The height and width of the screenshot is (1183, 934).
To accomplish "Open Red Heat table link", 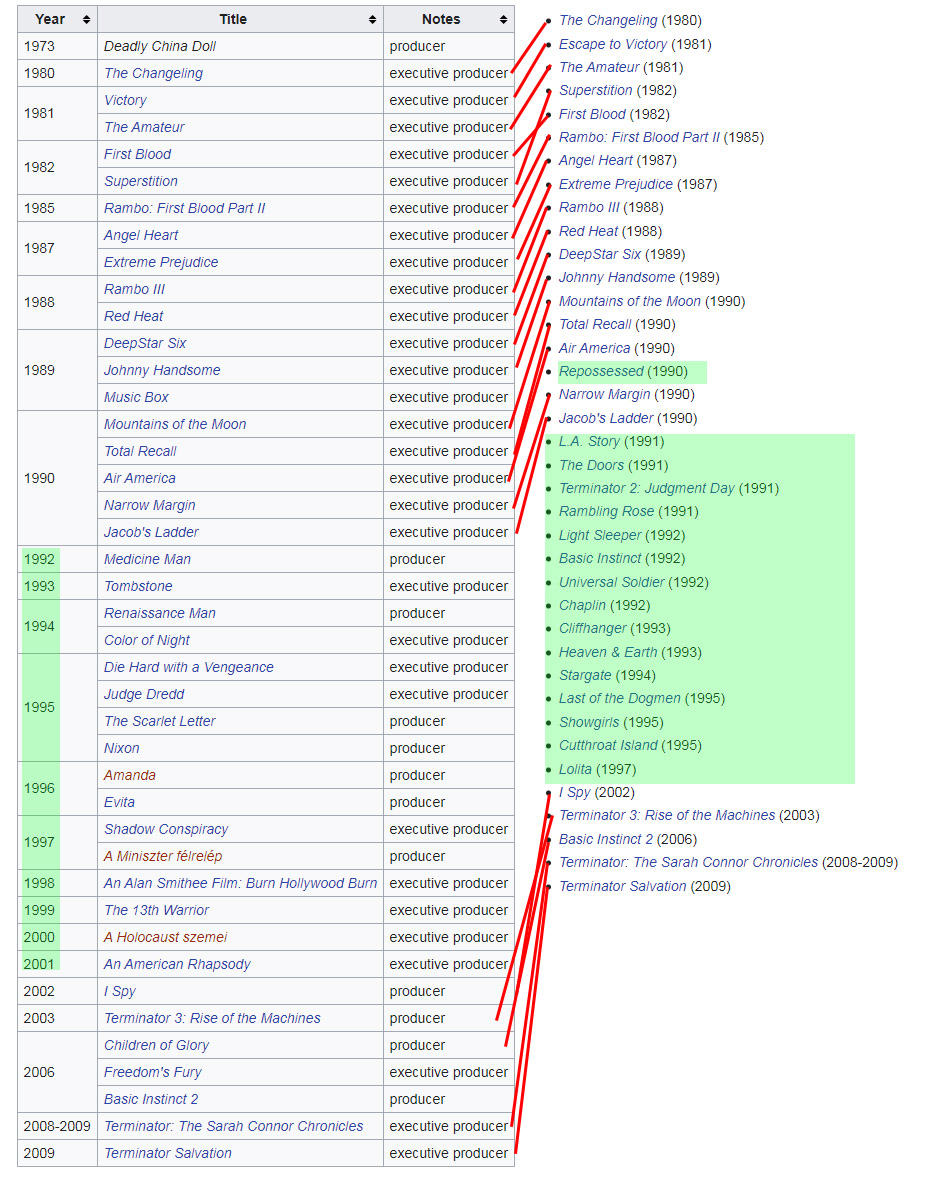I will click(134, 316).
